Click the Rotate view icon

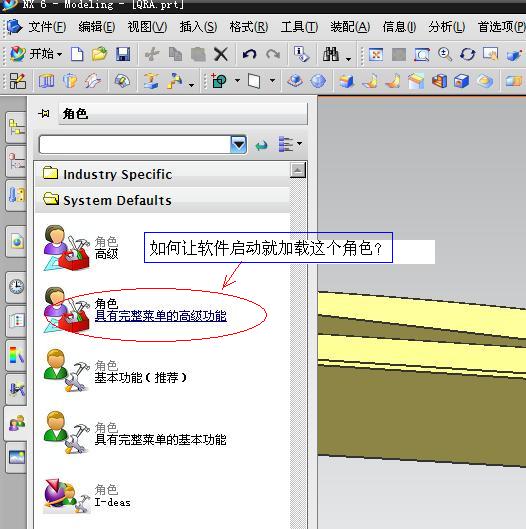point(468,54)
